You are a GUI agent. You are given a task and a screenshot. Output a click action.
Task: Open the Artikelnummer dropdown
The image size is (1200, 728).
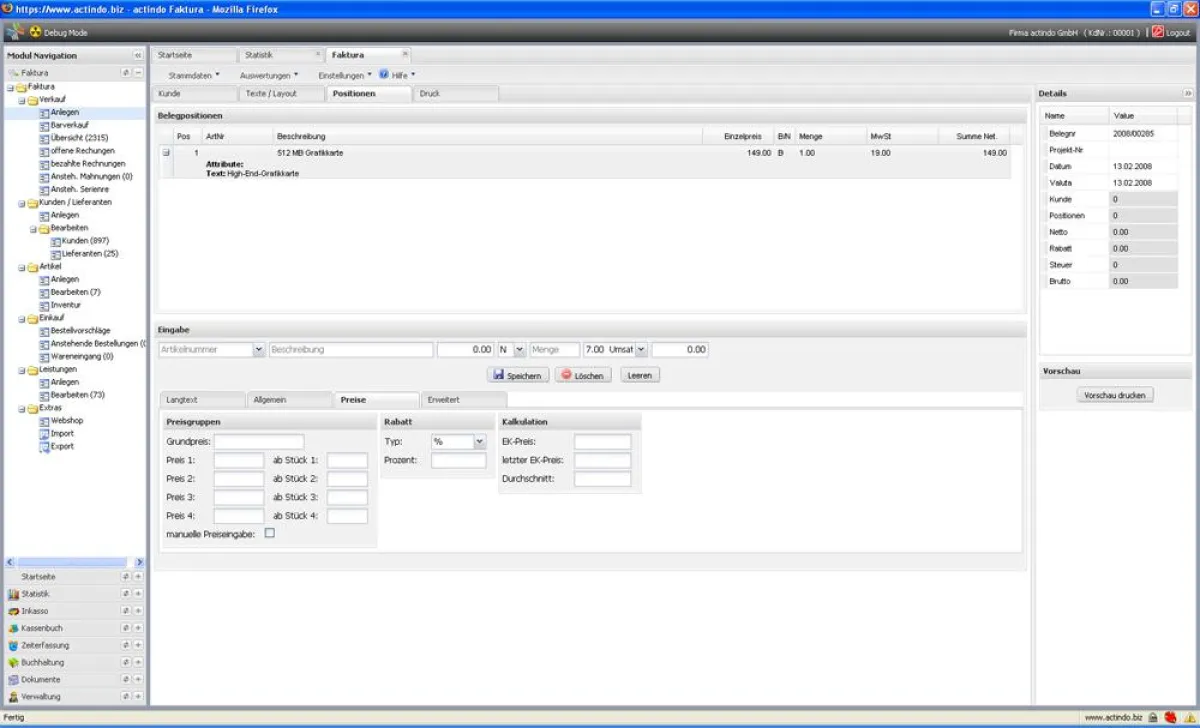(256, 349)
